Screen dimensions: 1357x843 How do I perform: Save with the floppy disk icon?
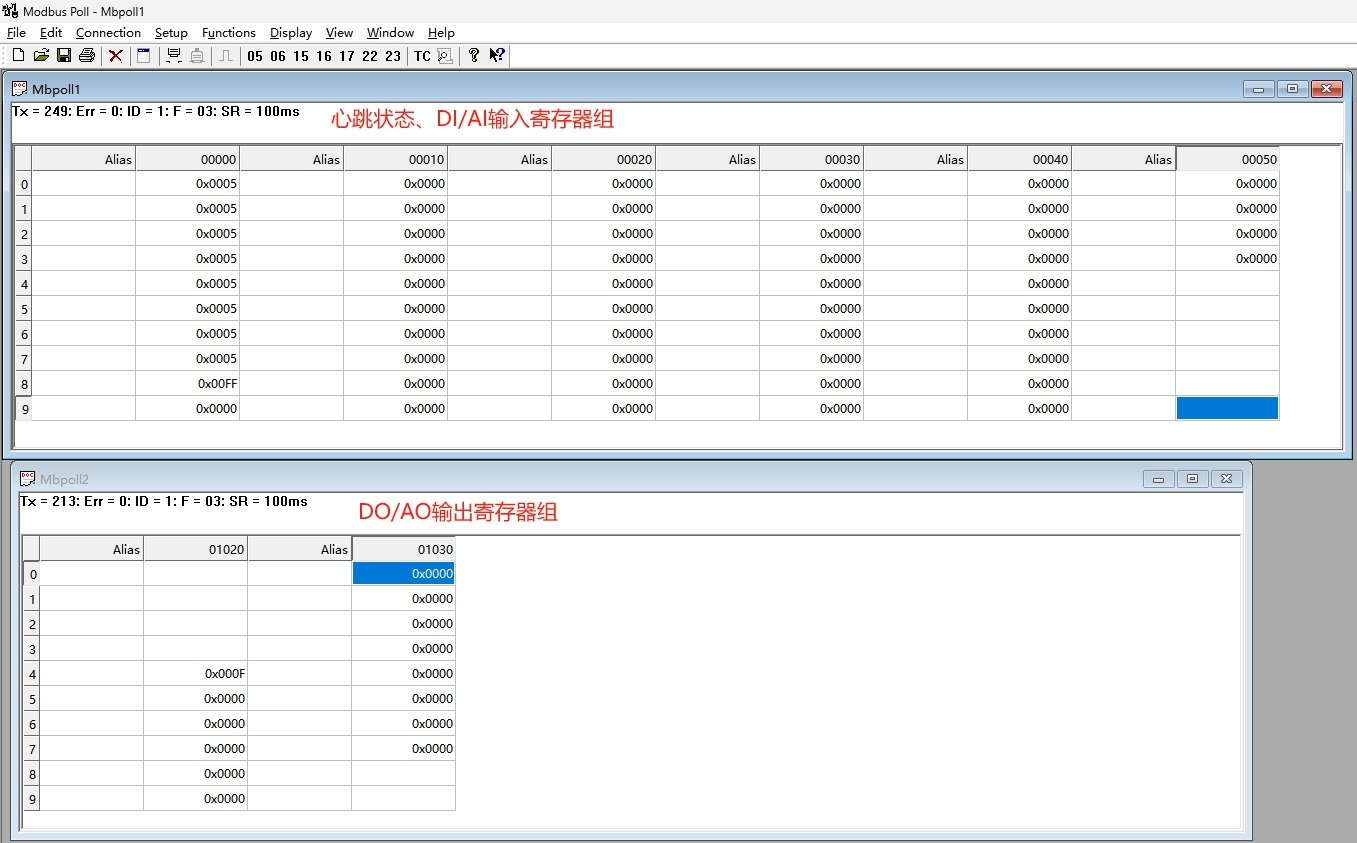pyautogui.click(x=64, y=56)
